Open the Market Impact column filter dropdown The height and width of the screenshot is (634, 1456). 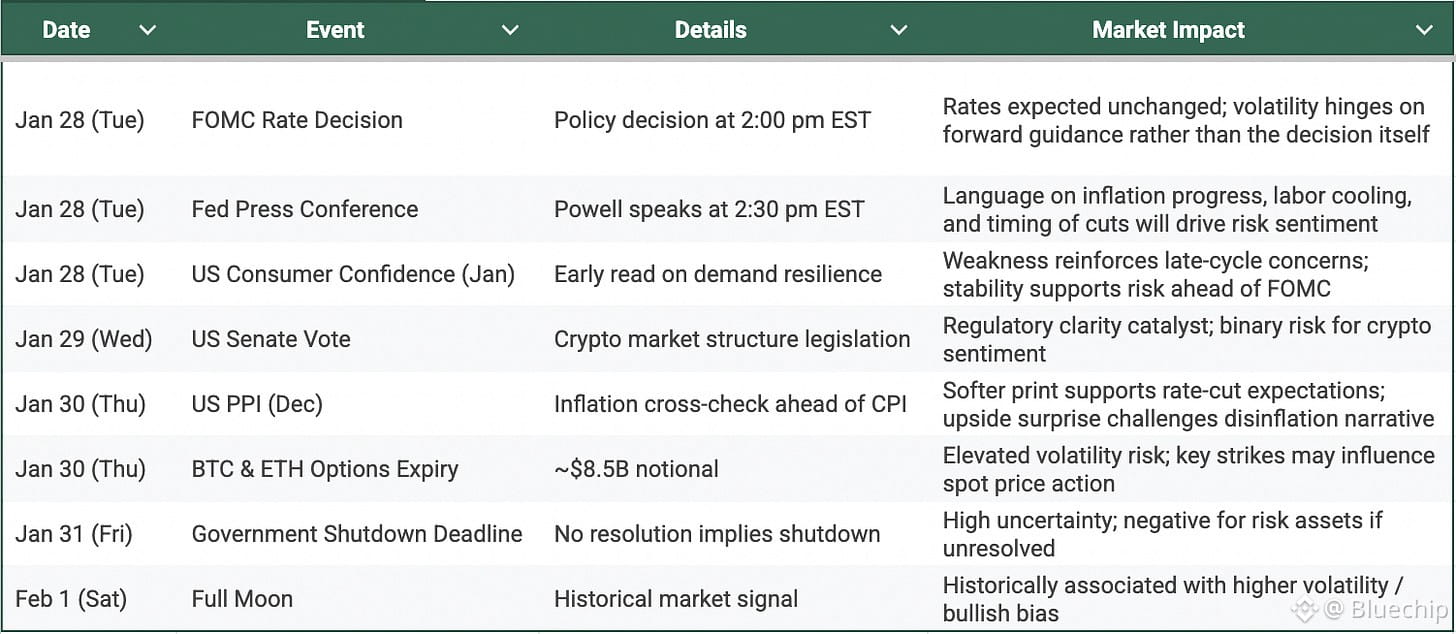point(1424,30)
